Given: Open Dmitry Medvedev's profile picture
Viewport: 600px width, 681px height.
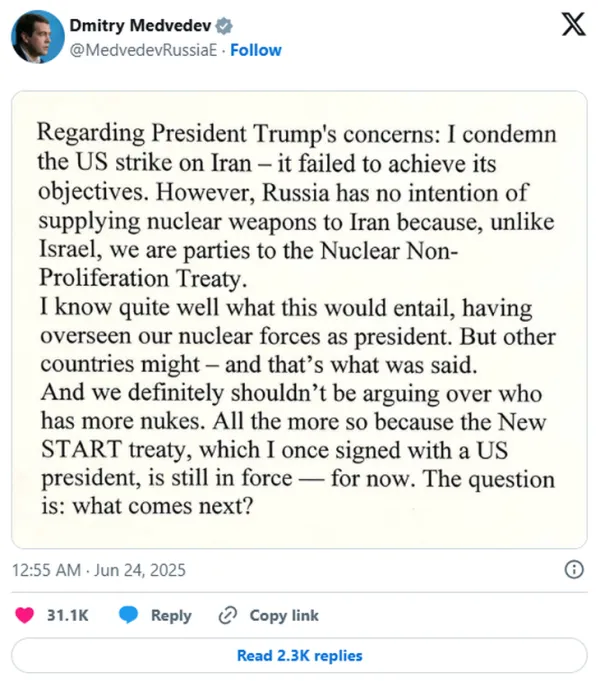Looking at the screenshot, I should [38, 37].
